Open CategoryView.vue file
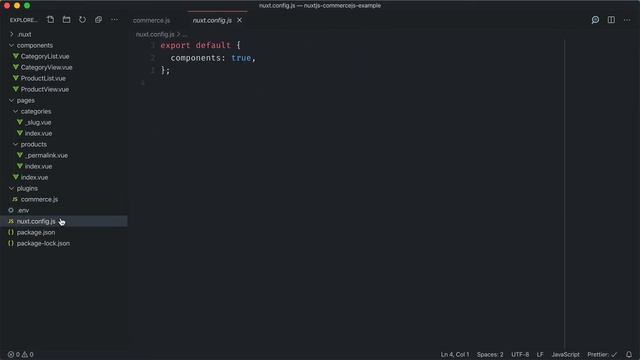This screenshot has height=360, width=640. coord(64,67)
